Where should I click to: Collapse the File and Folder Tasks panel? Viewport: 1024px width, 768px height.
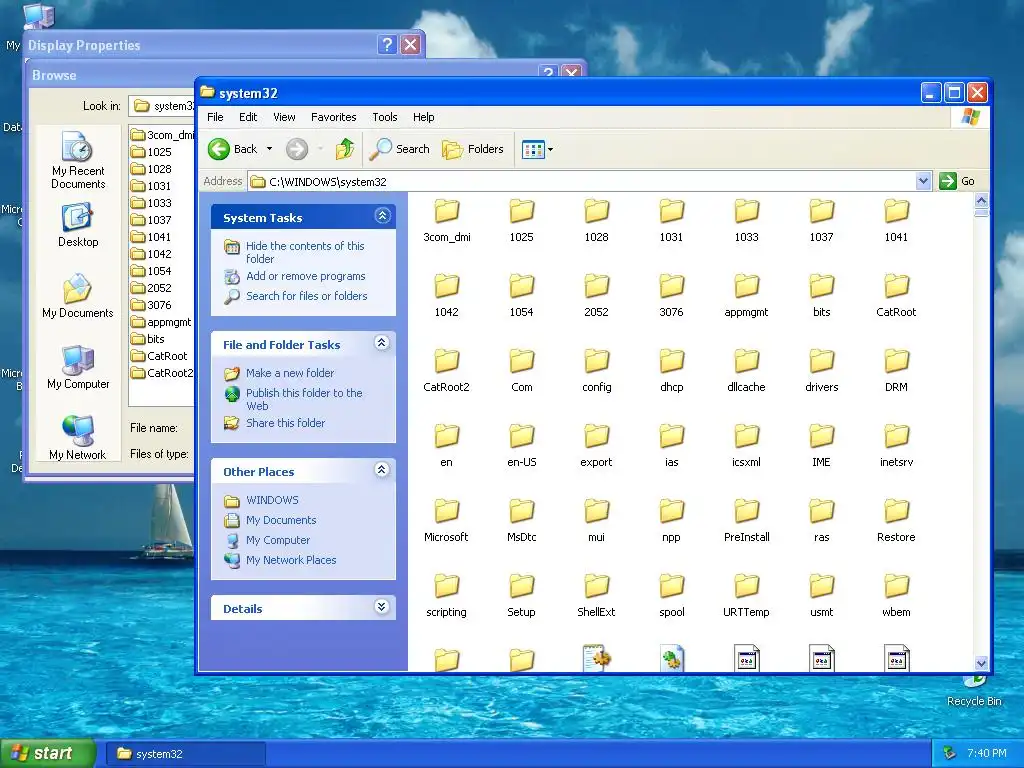tap(382, 343)
